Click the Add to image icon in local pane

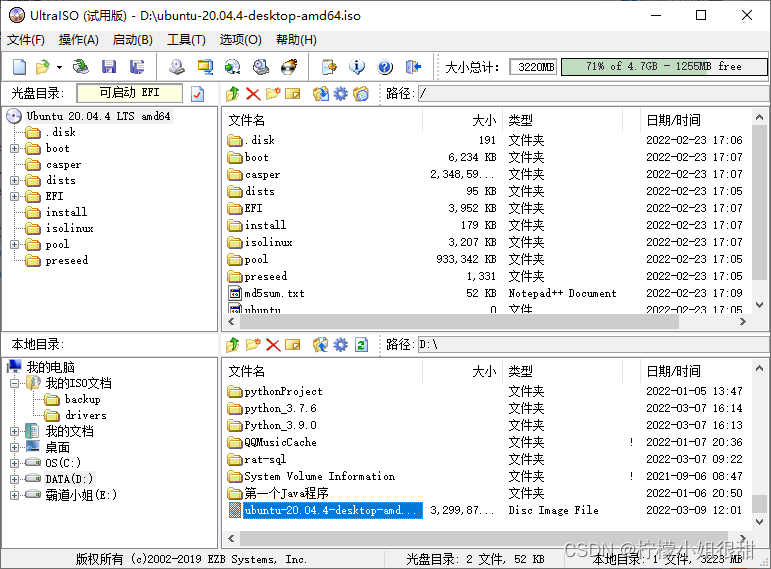[x=321, y=345]
